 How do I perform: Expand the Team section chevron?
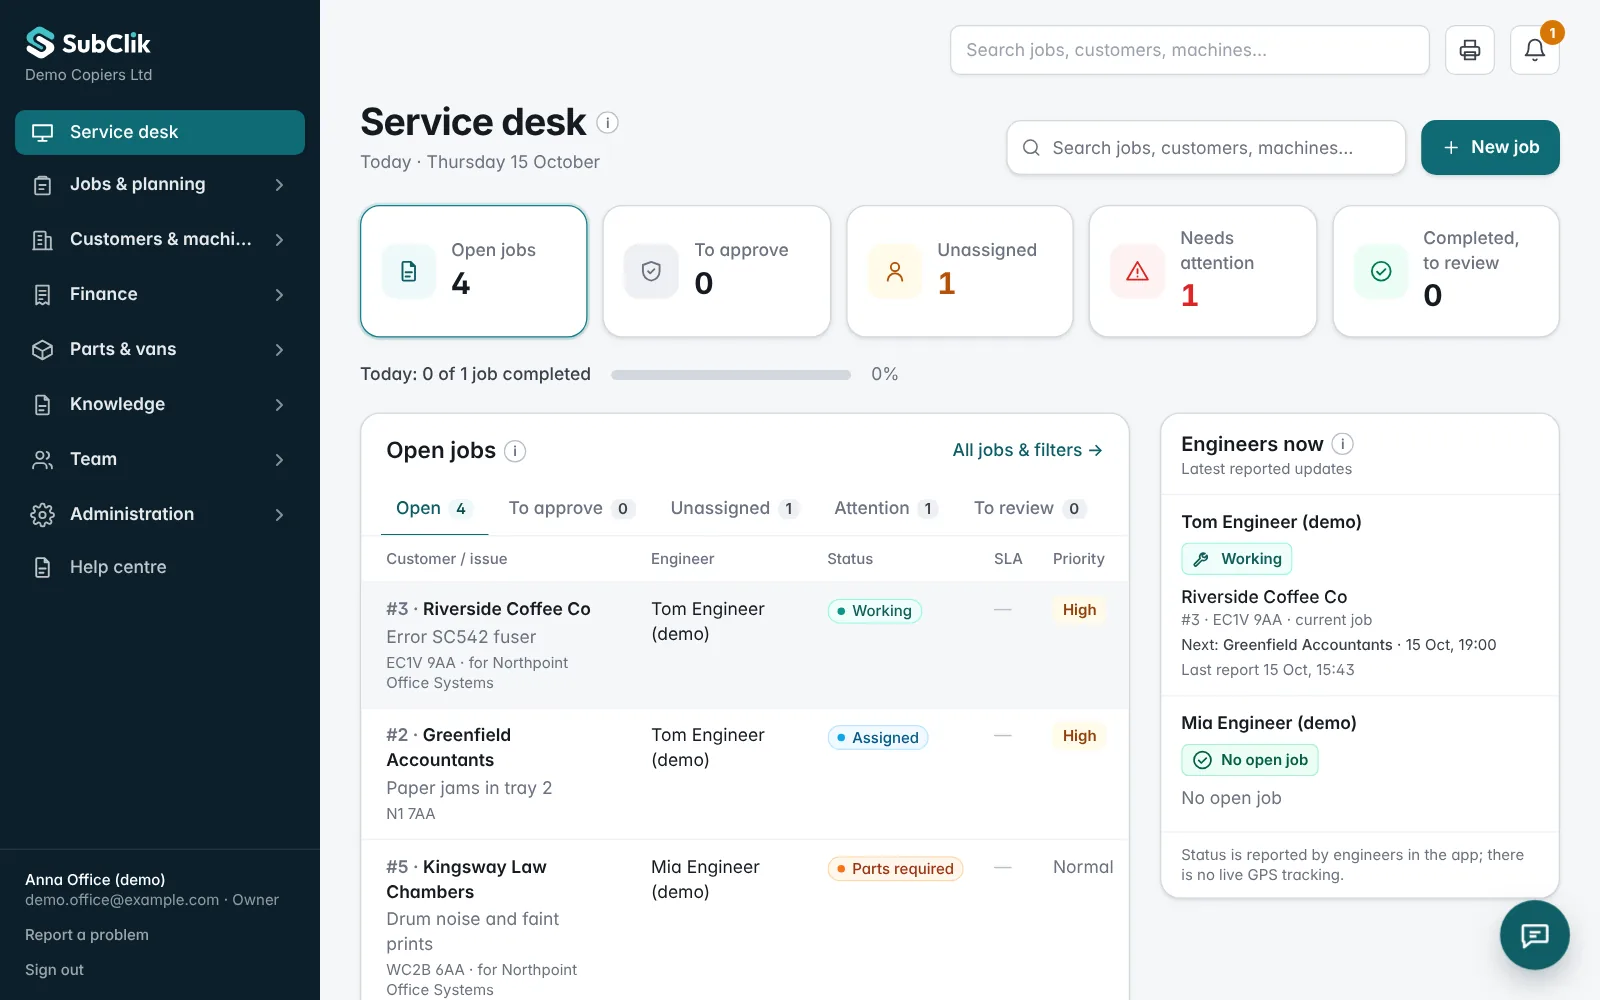click(279, 459)
